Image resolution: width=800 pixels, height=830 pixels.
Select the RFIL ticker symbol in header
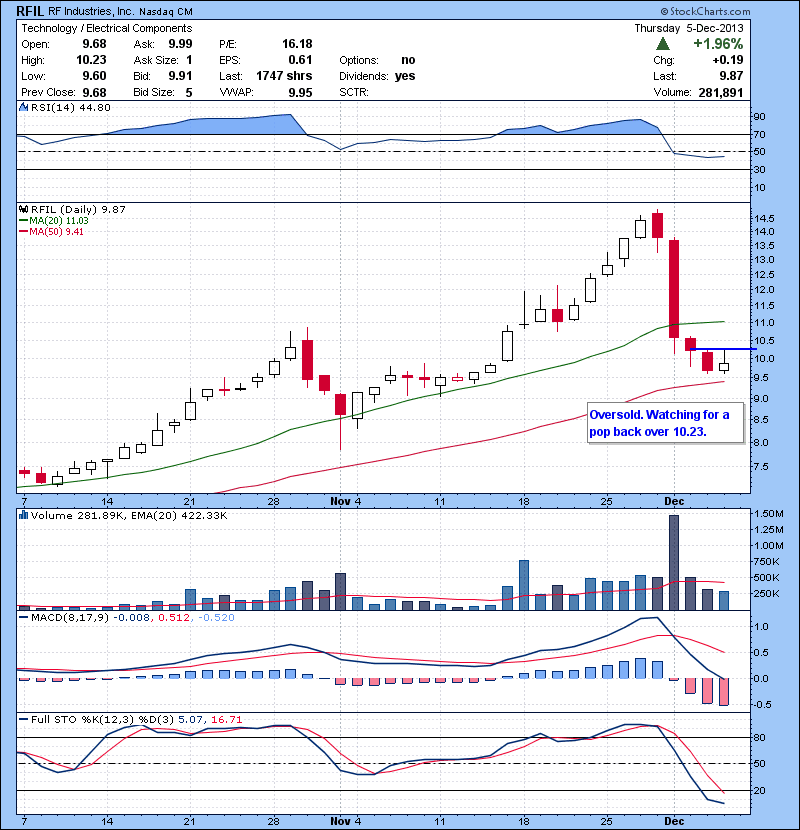tap(31, 11)
